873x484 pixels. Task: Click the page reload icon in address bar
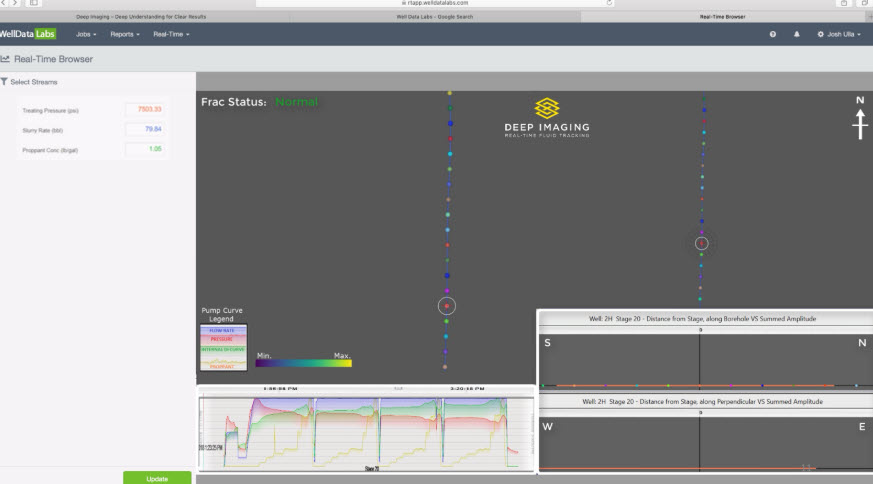pyautogui.click(x=609, y=3)
